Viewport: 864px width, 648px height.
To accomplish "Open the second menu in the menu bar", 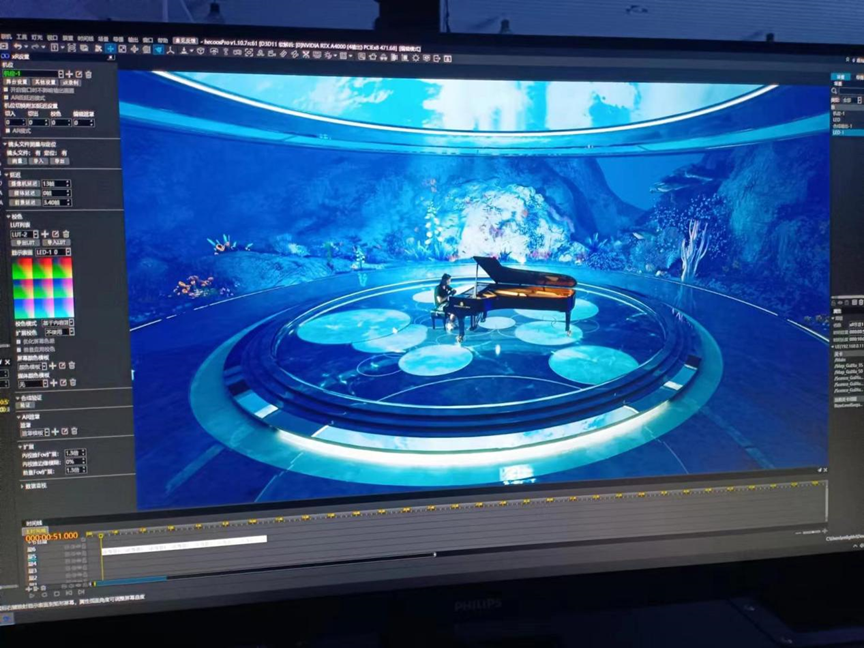I will pyautogui.click(x=21, y=37).
